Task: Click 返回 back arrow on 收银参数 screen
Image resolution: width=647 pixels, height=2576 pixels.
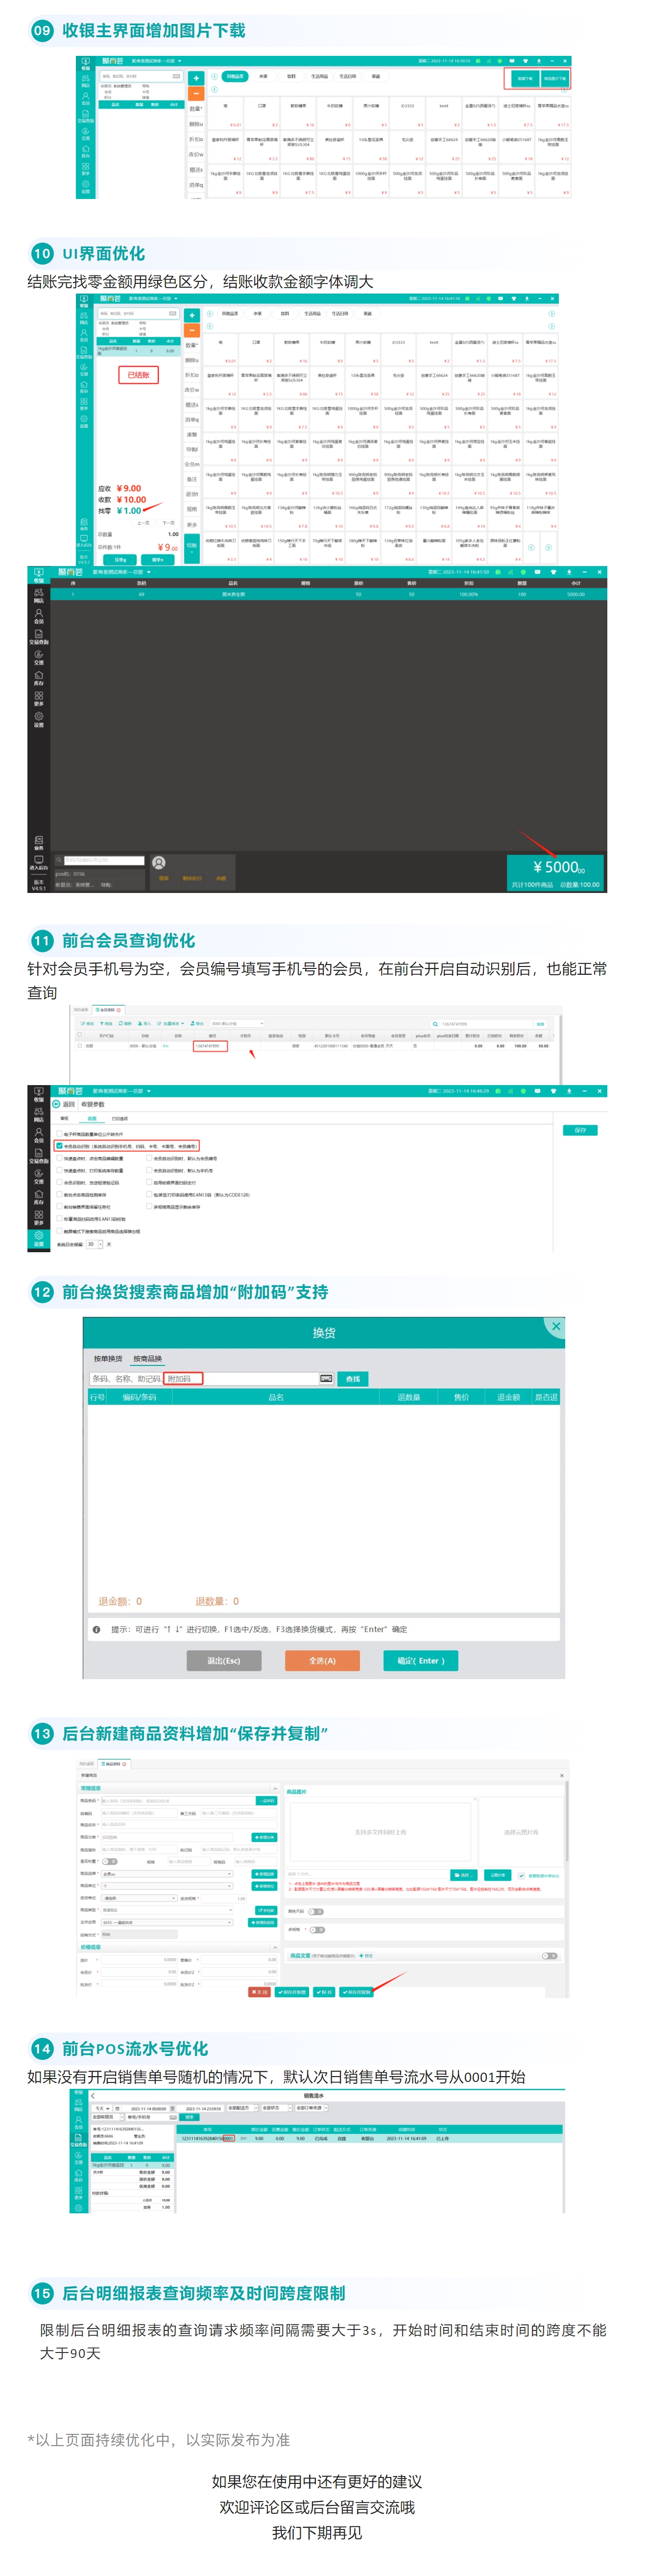Action: click(x=56, y=1105)
